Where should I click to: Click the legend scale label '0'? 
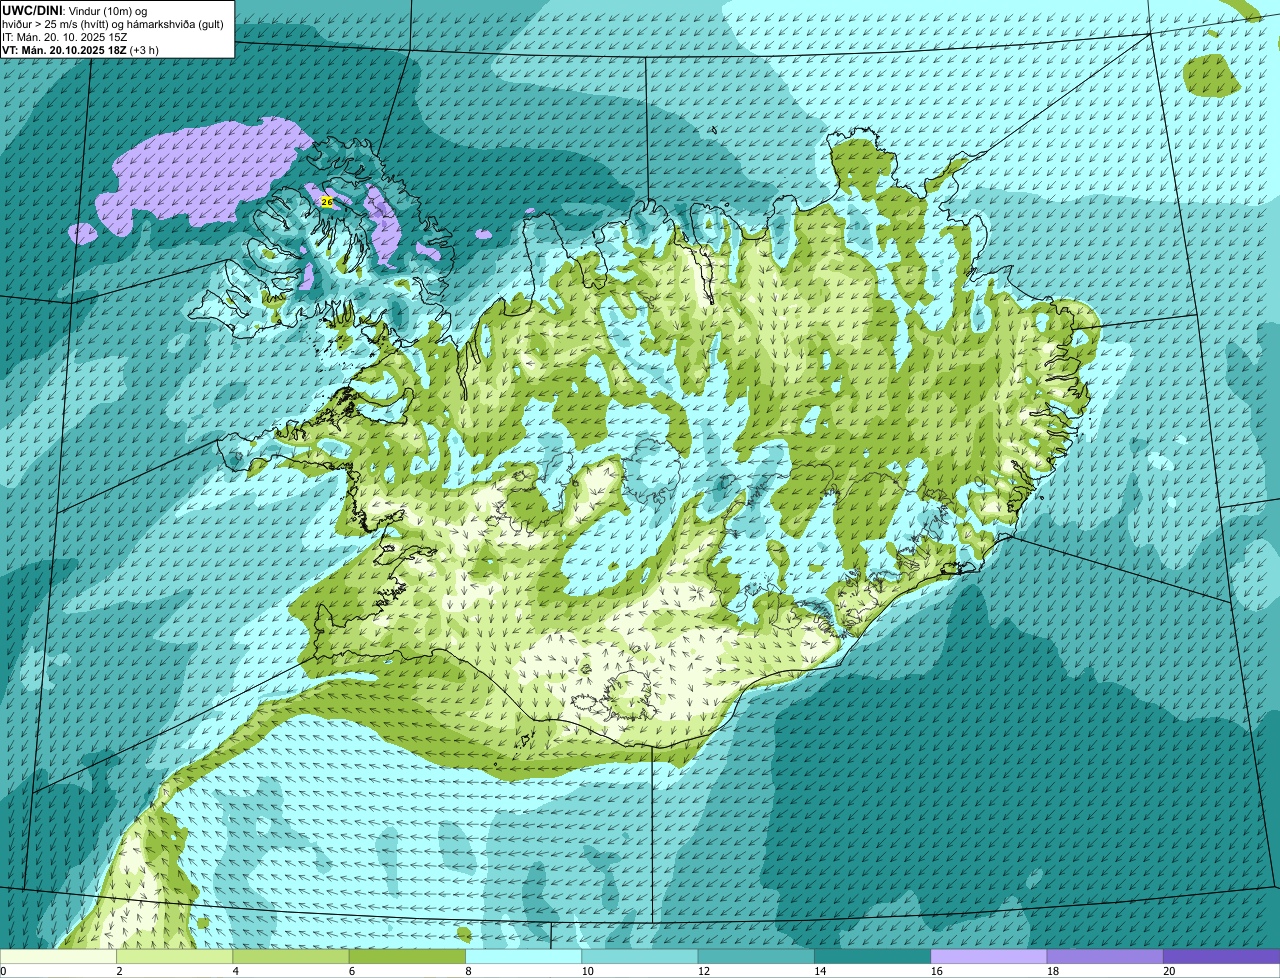[3, 971]
